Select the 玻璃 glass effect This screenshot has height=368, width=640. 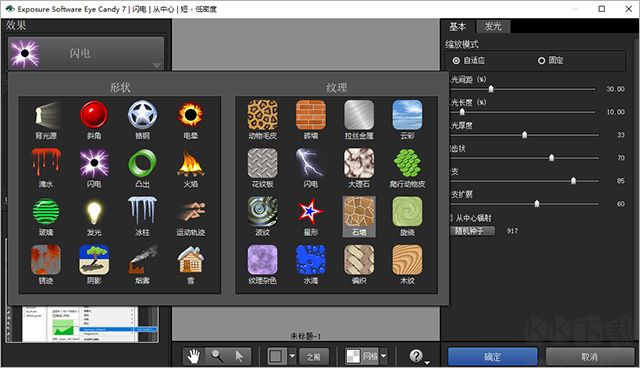(46, 217)
